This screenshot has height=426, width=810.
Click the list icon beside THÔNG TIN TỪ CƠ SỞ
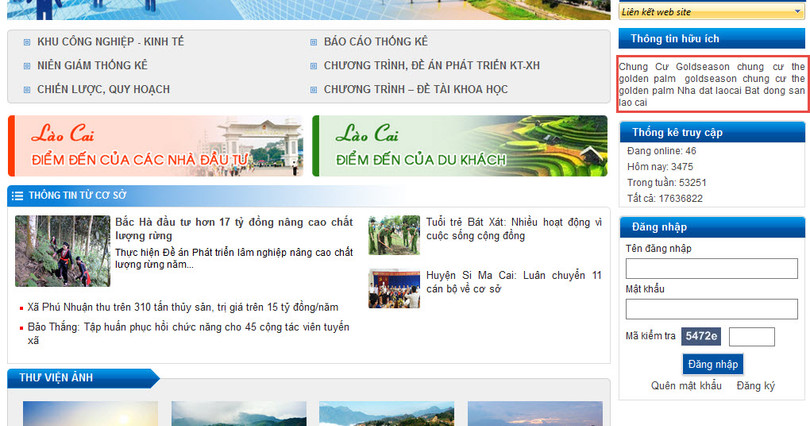point(17,195)
